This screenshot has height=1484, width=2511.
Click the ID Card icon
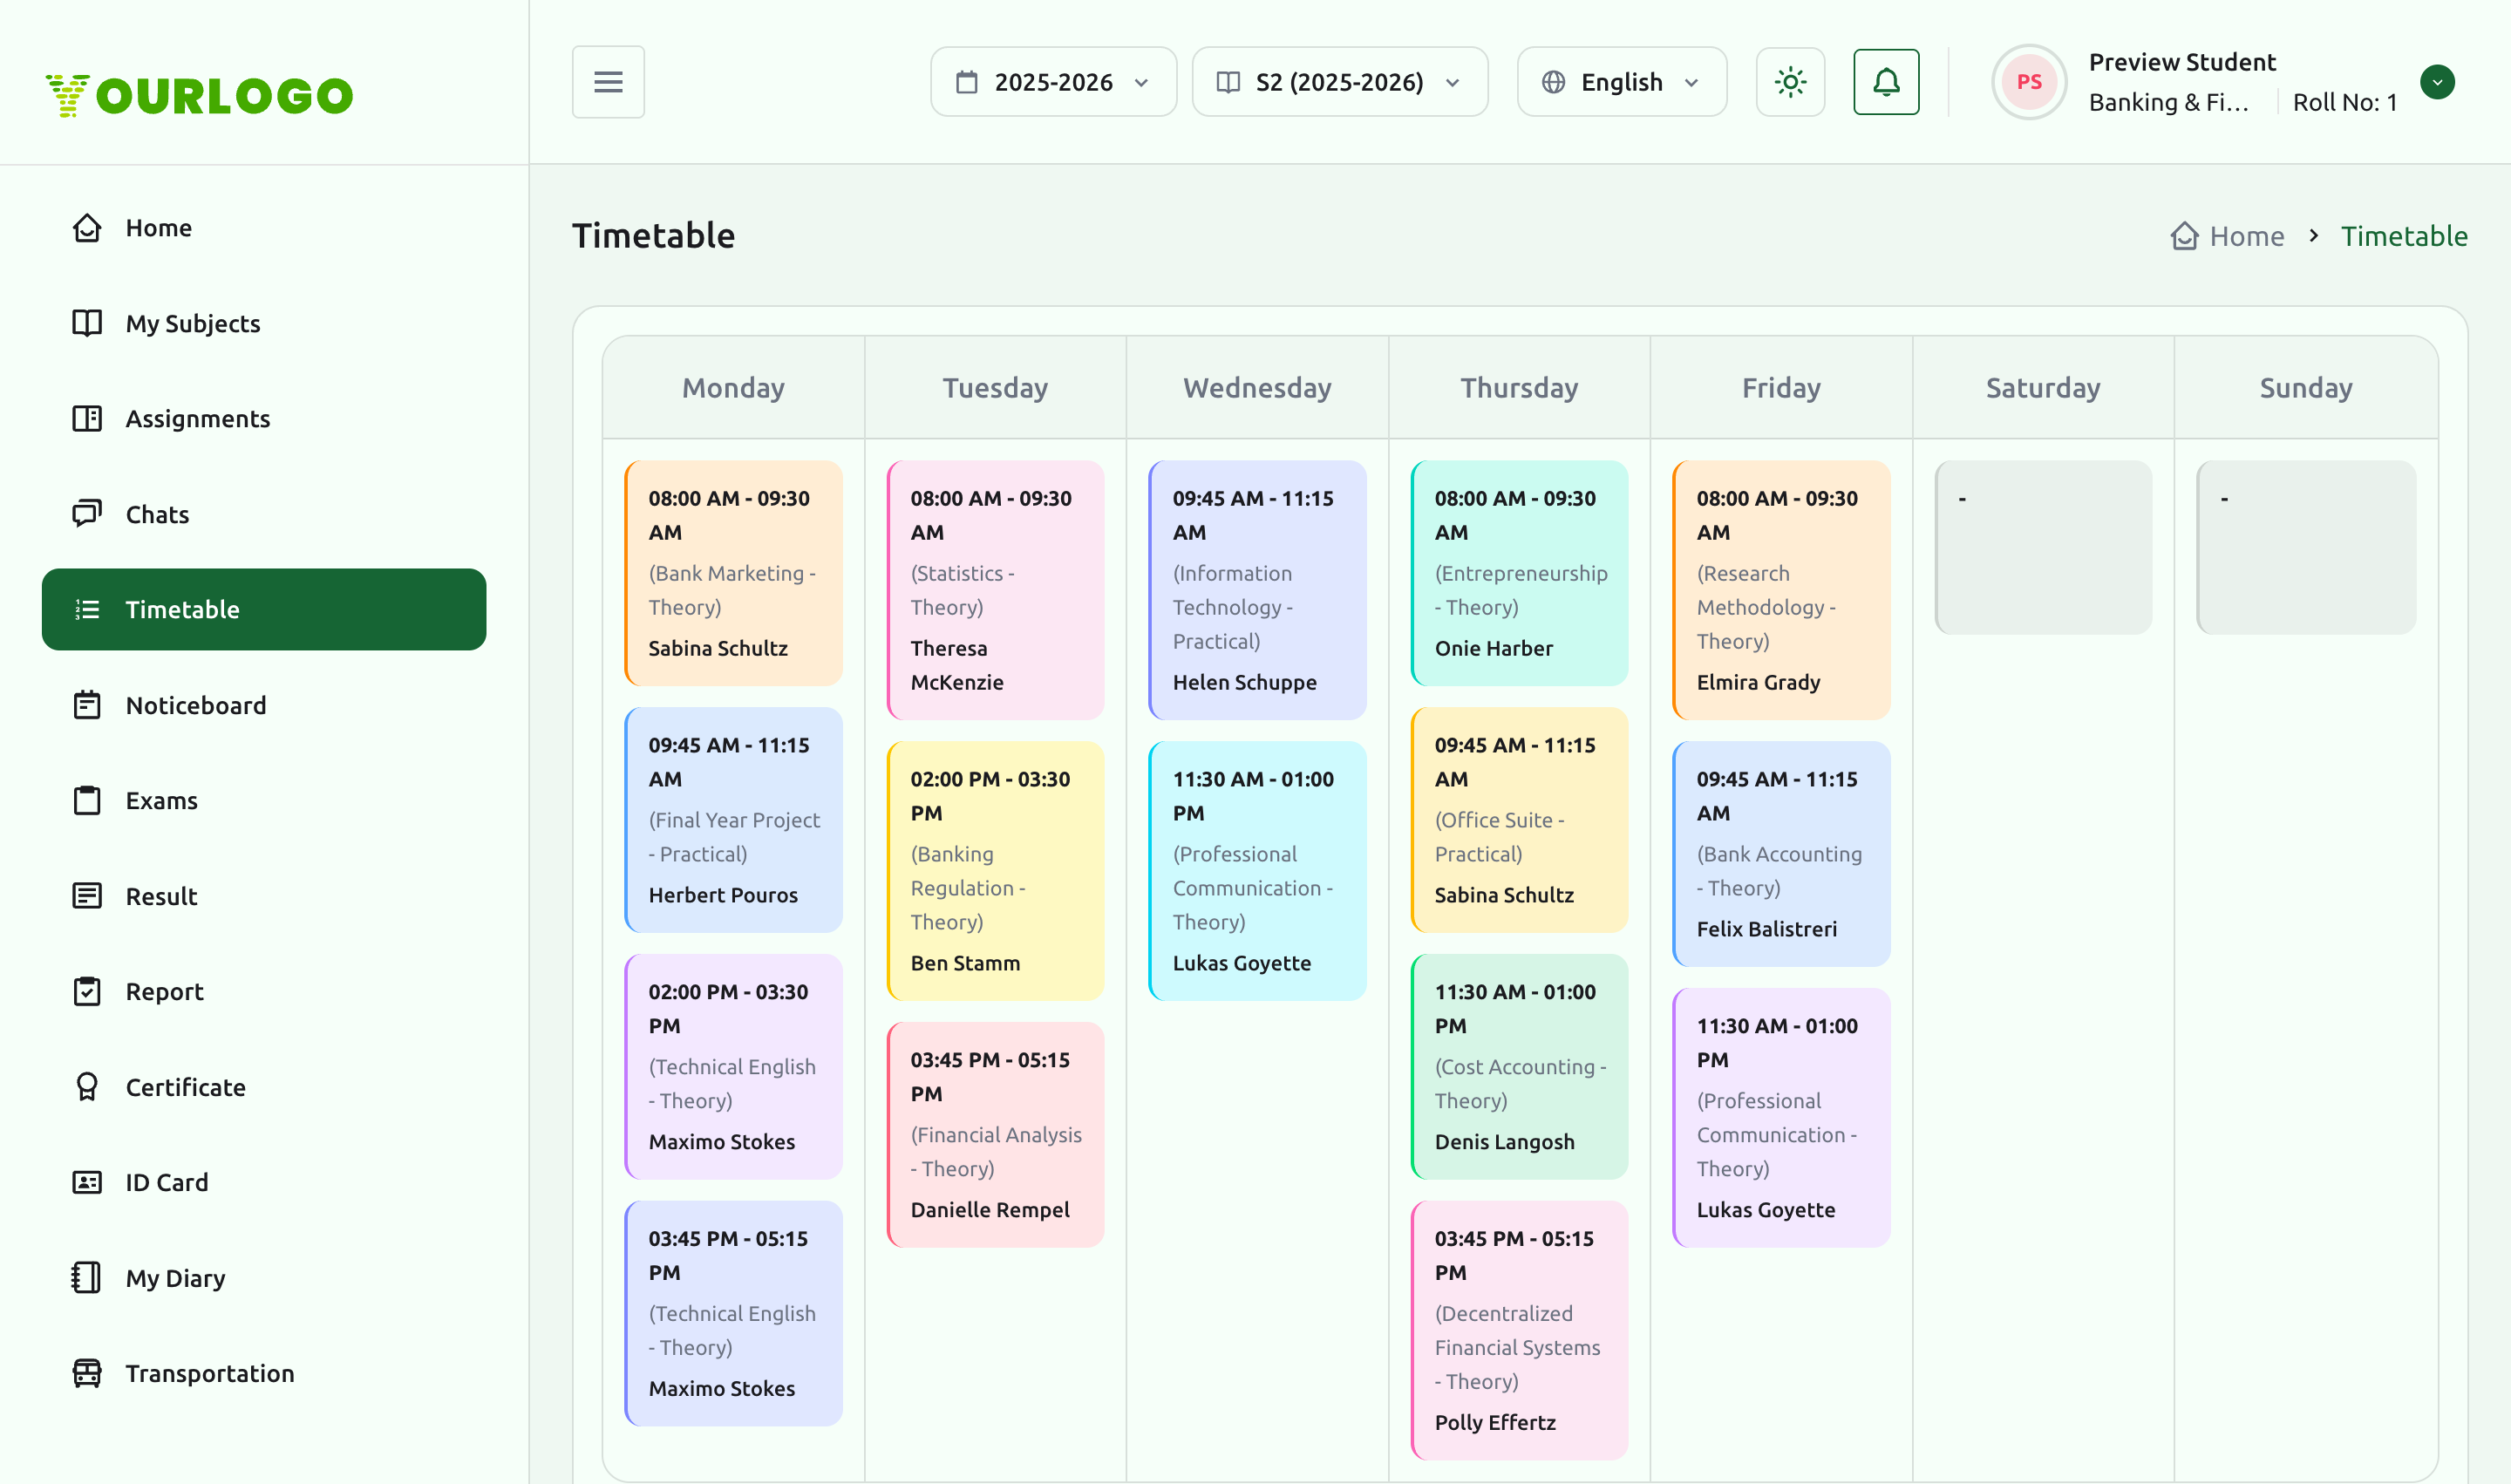pyautogui.click(x=87, y=1183)
